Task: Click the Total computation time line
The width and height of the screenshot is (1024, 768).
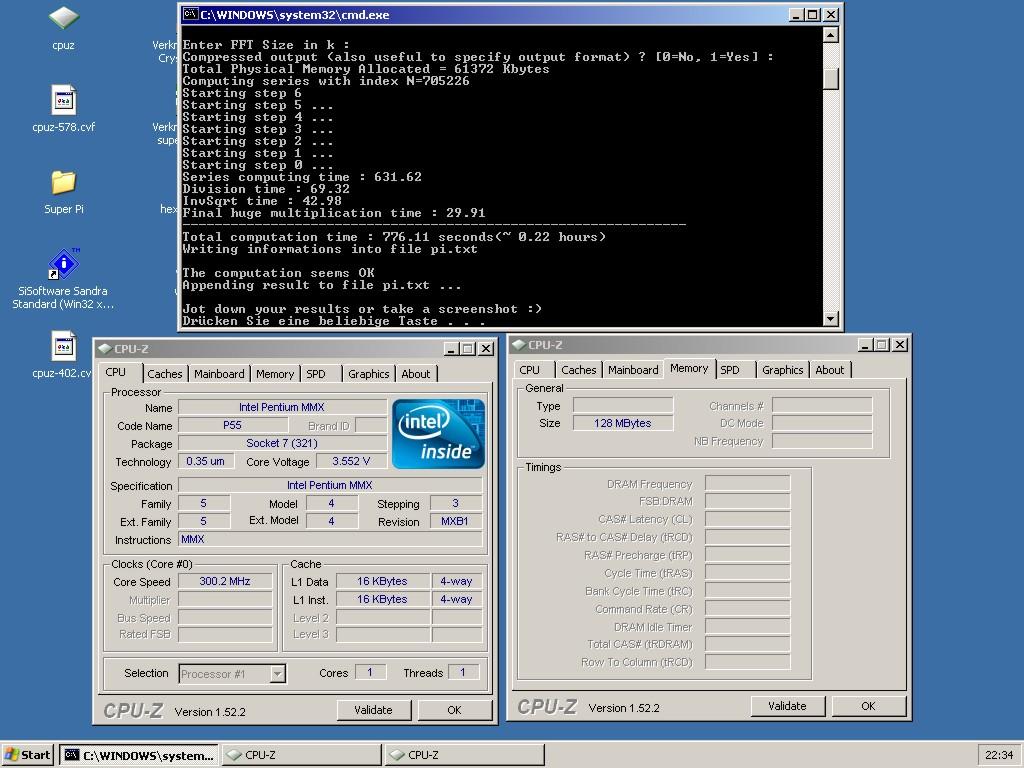Action: 394,237
